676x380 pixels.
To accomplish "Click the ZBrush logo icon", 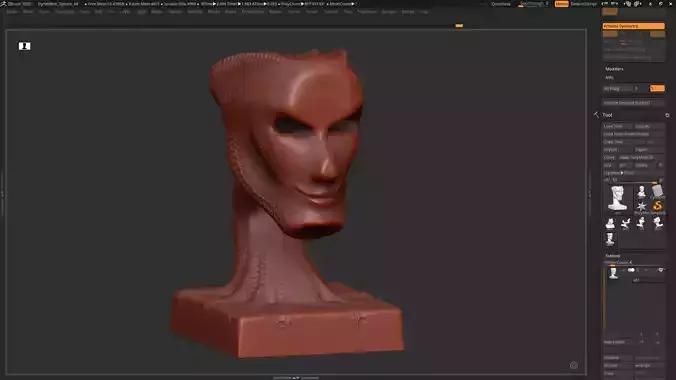I will point(3,3).
